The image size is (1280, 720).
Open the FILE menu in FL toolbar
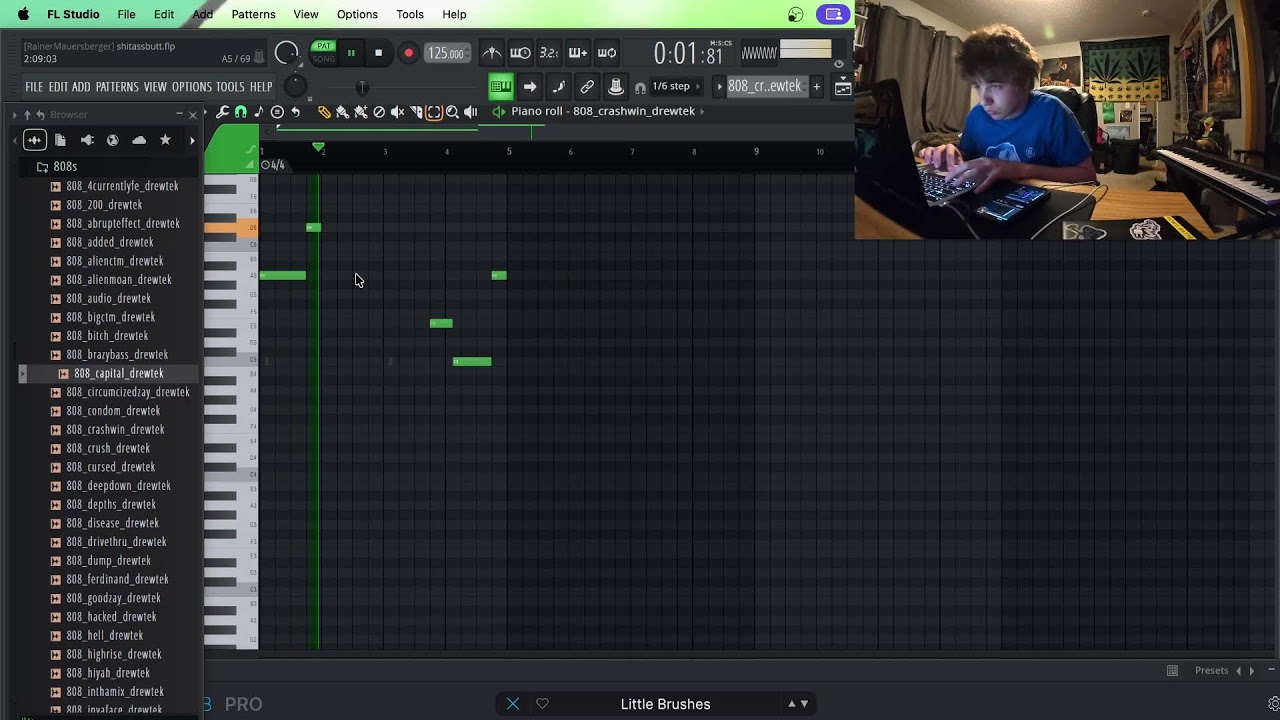coord(34,87)
